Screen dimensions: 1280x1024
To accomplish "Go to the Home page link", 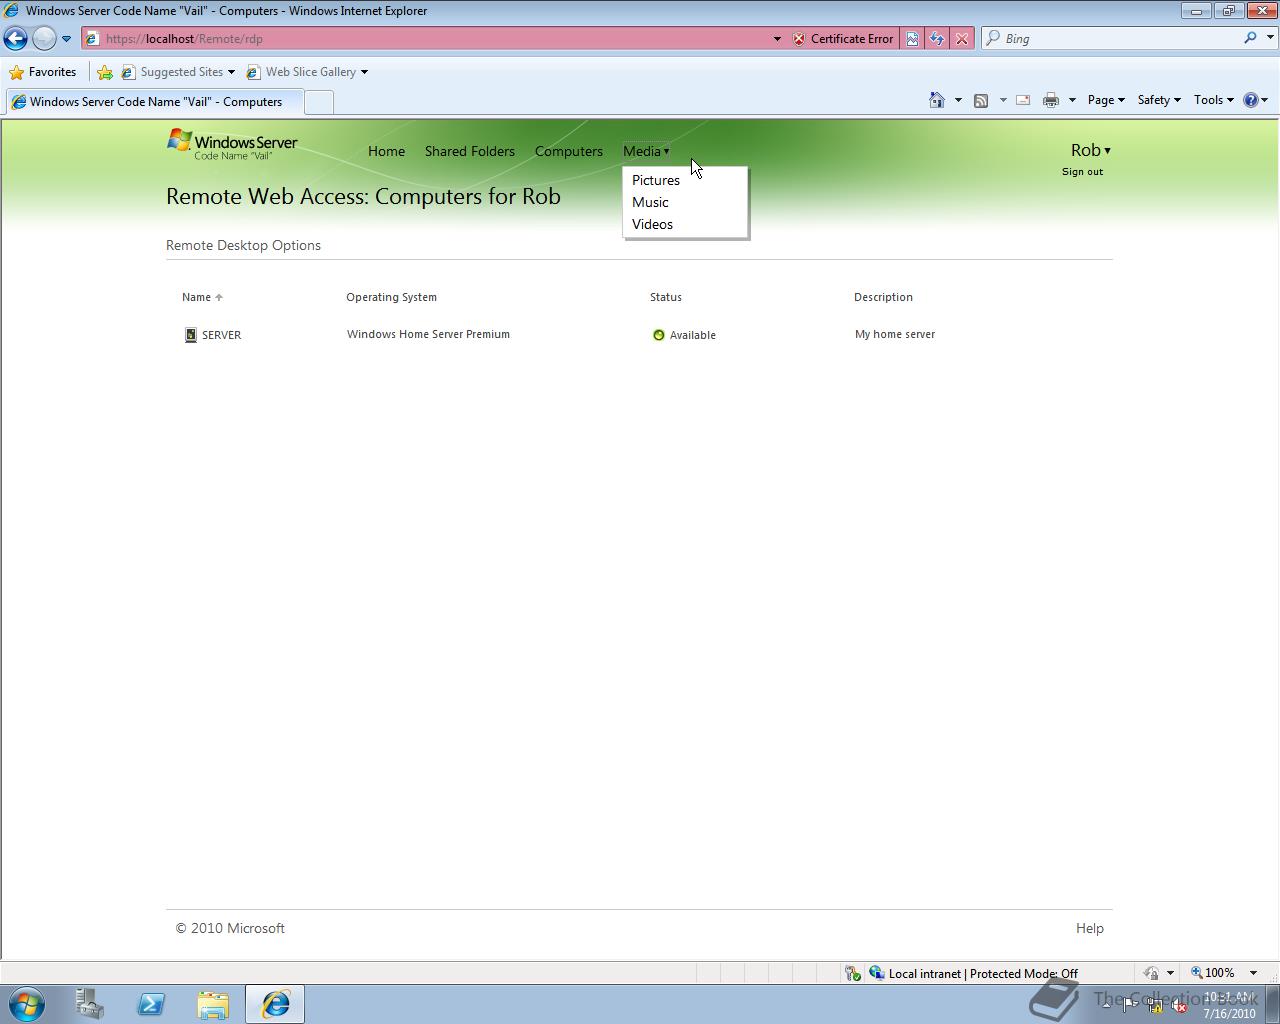I will tap(386, 151).
